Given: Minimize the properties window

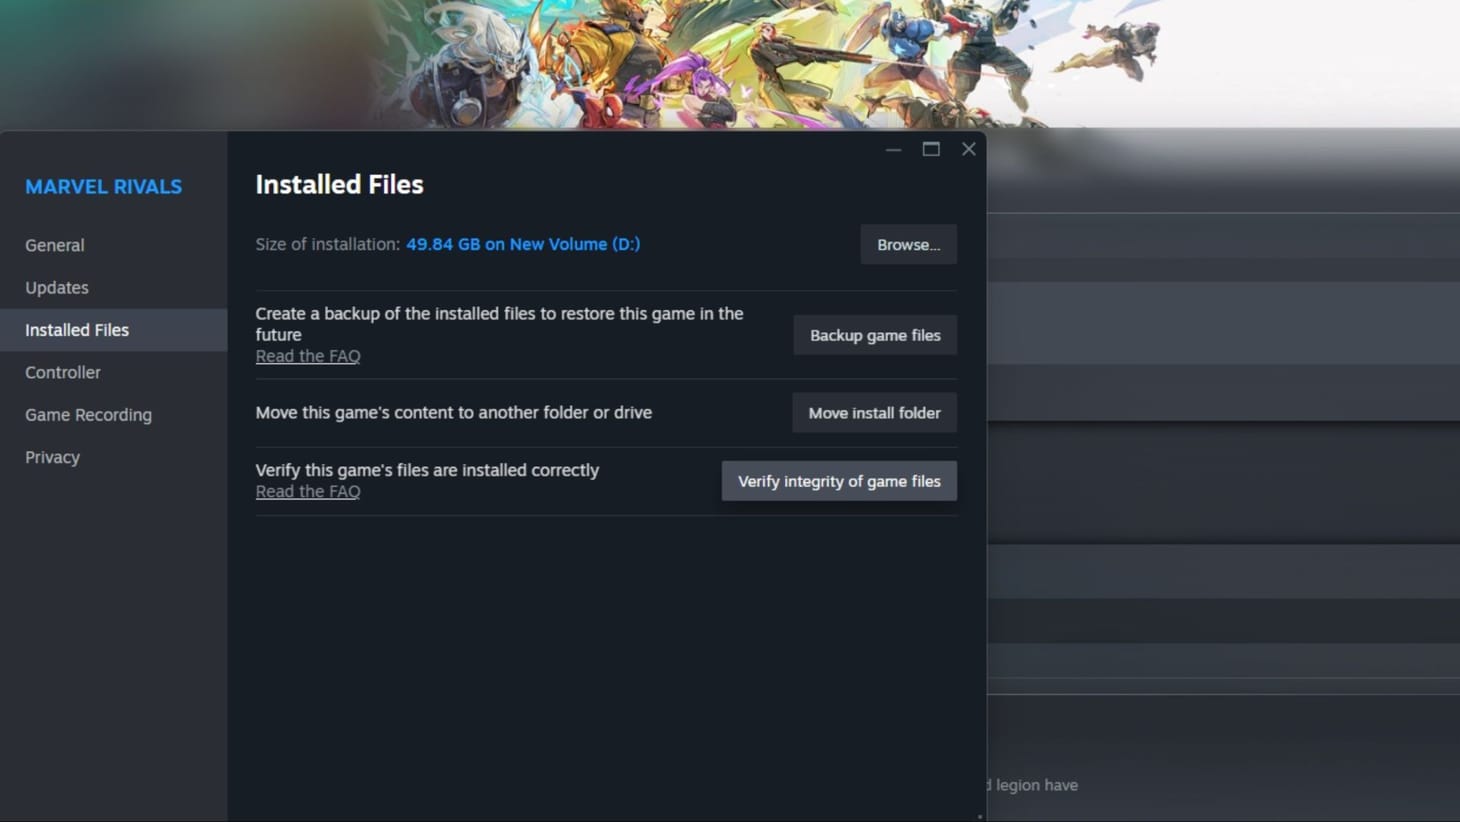Looking at the screenshot, I should (892, 149).
